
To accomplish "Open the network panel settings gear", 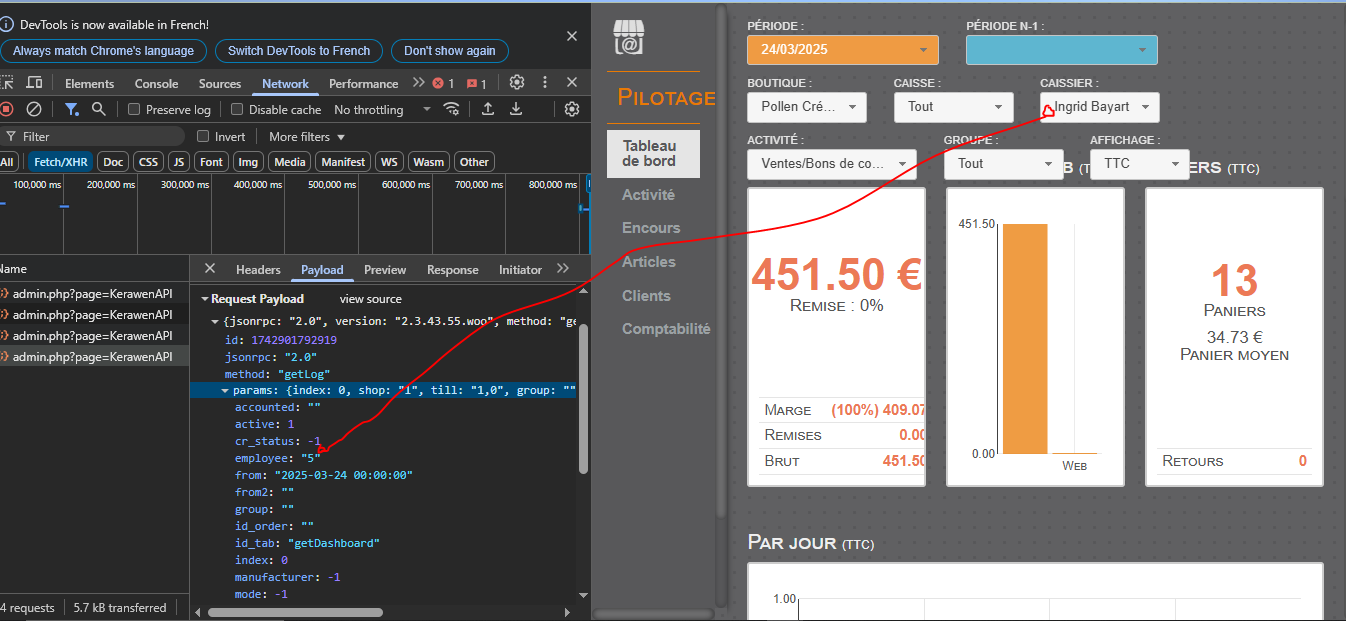I will click(572, 109).
